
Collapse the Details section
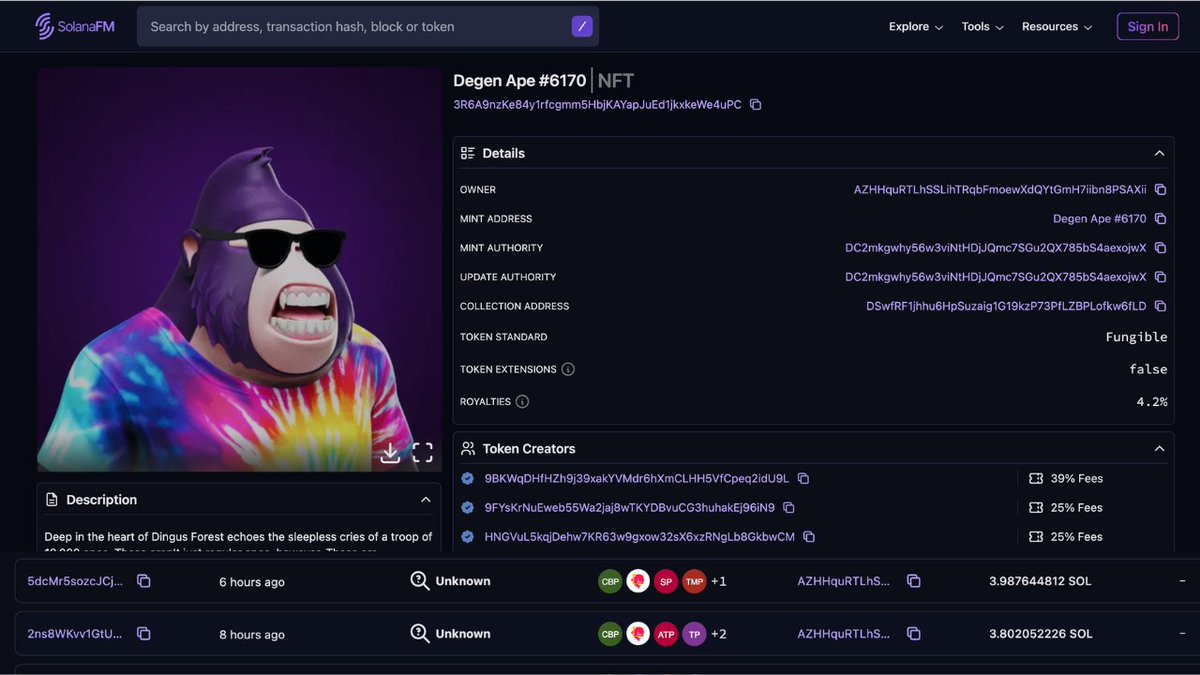pos(1159,153)
